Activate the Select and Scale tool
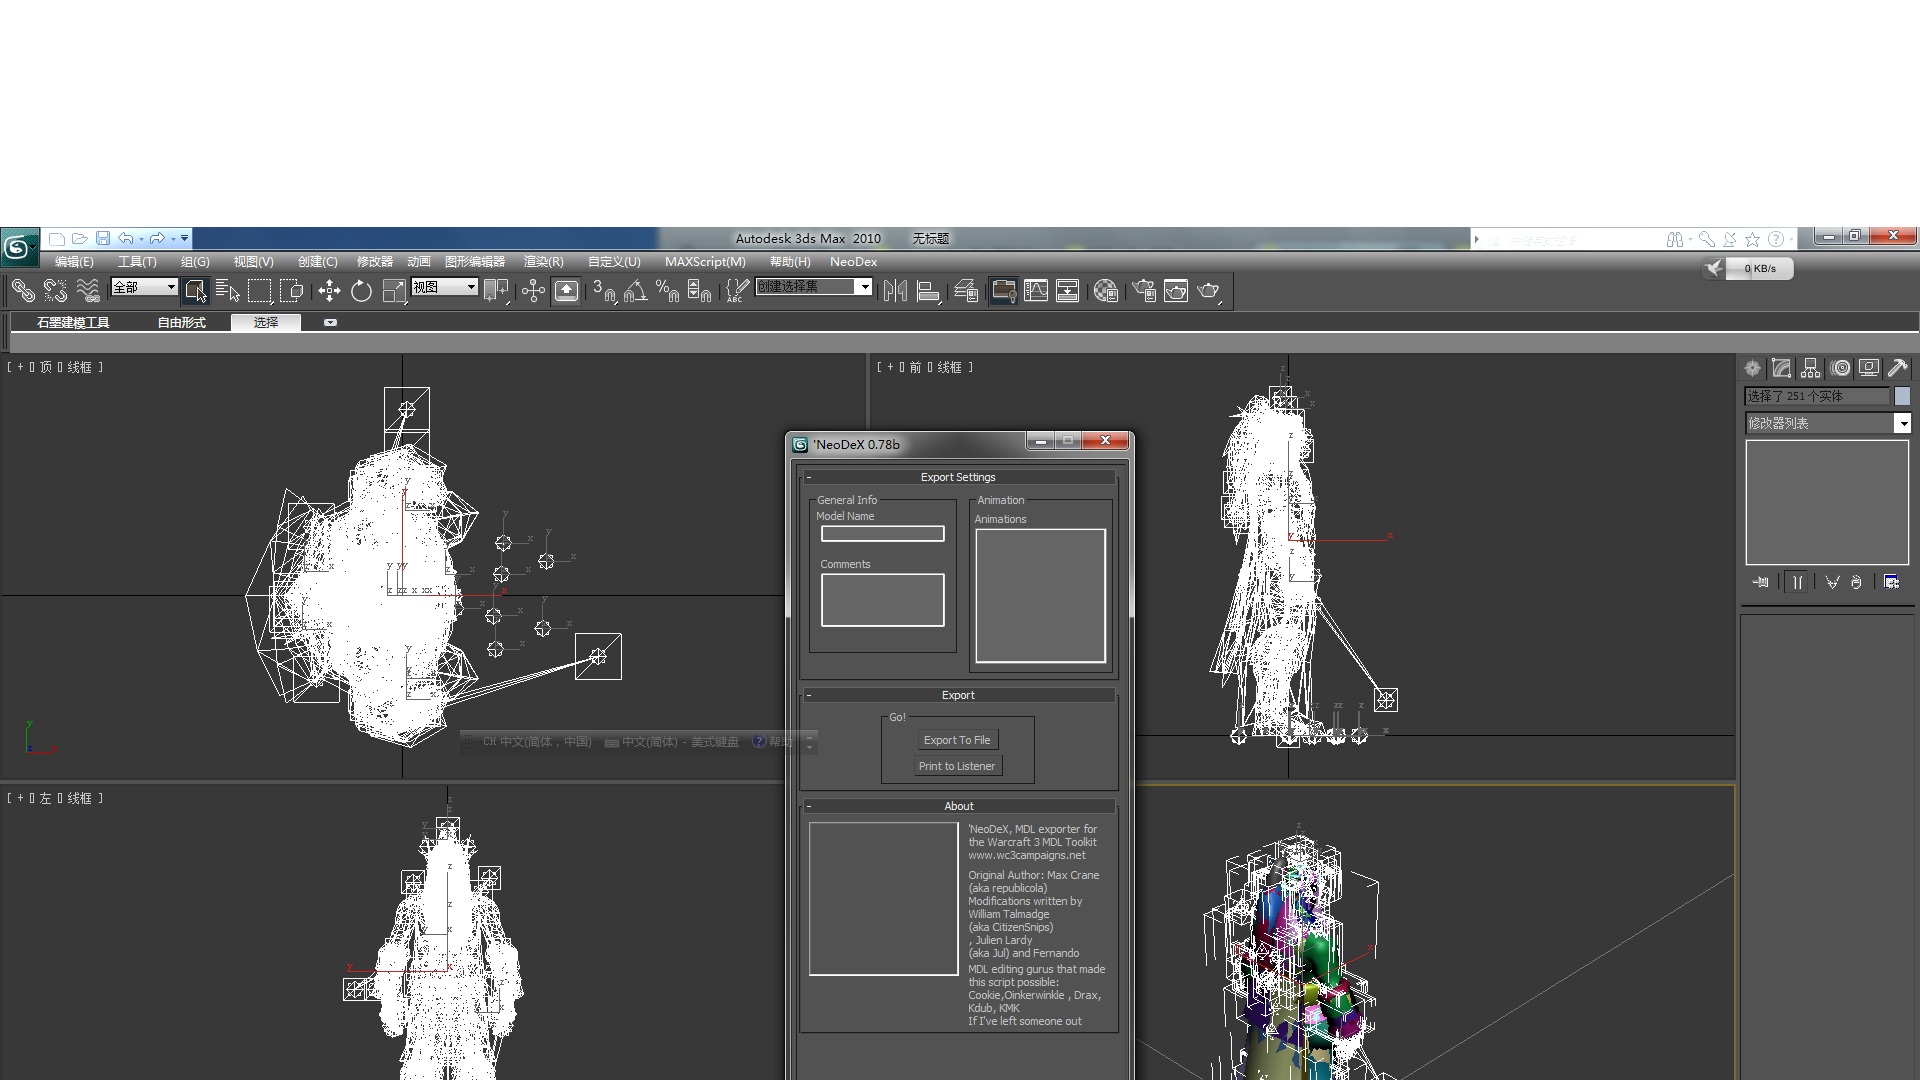This screenshot has width=1920, height=1080. coord(394,291)
